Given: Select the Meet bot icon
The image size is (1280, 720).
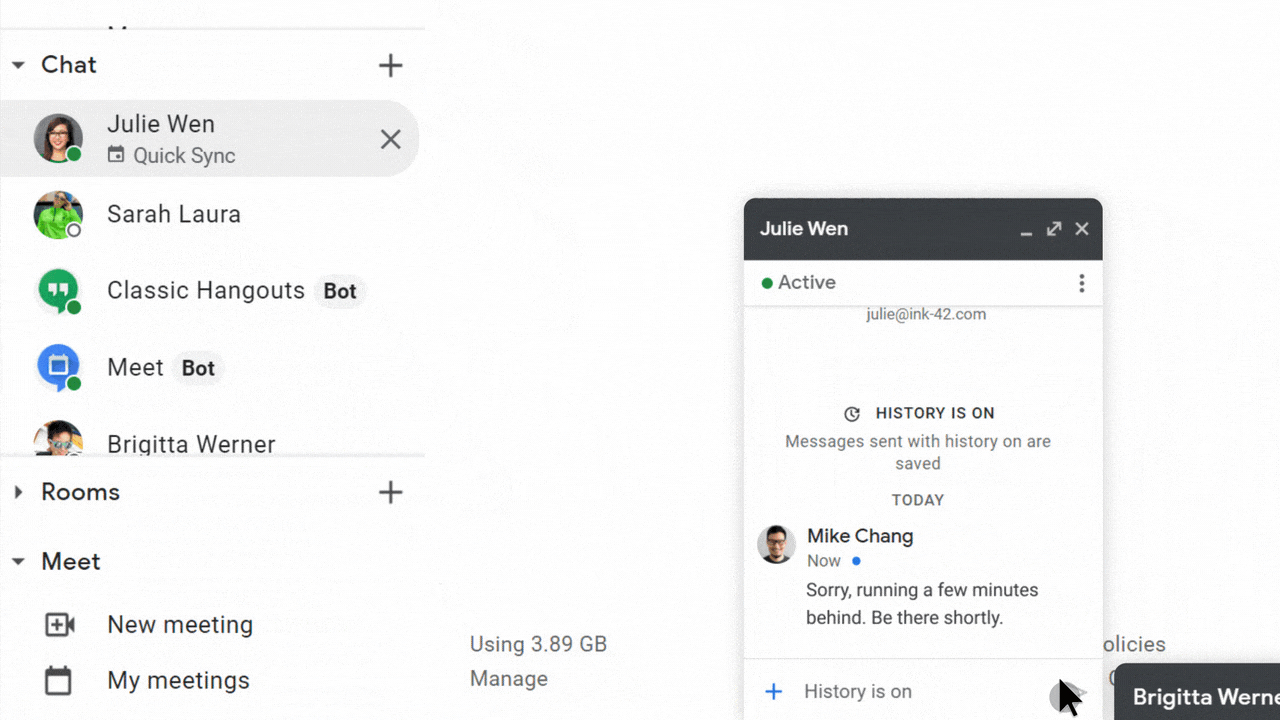Looking at the screenshot, I should pos(58,367).
